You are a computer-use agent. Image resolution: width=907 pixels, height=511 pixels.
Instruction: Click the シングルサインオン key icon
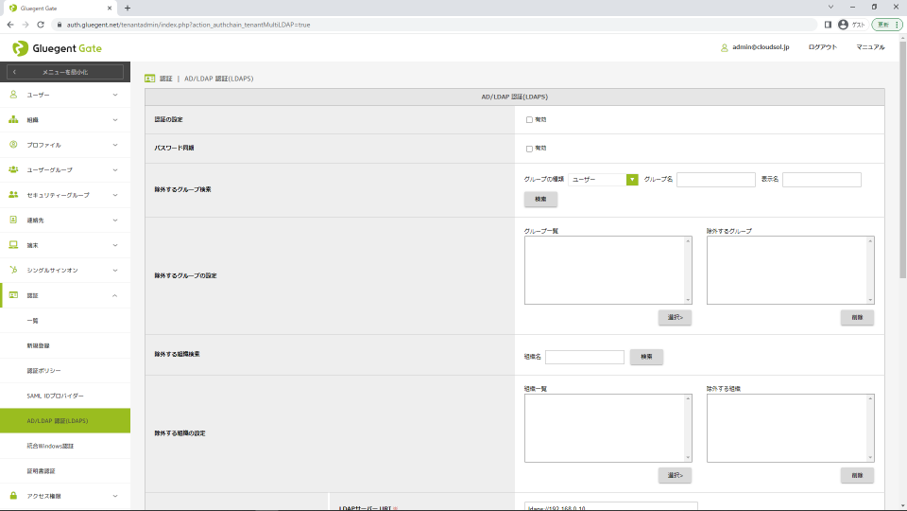[x=14, y=270]
